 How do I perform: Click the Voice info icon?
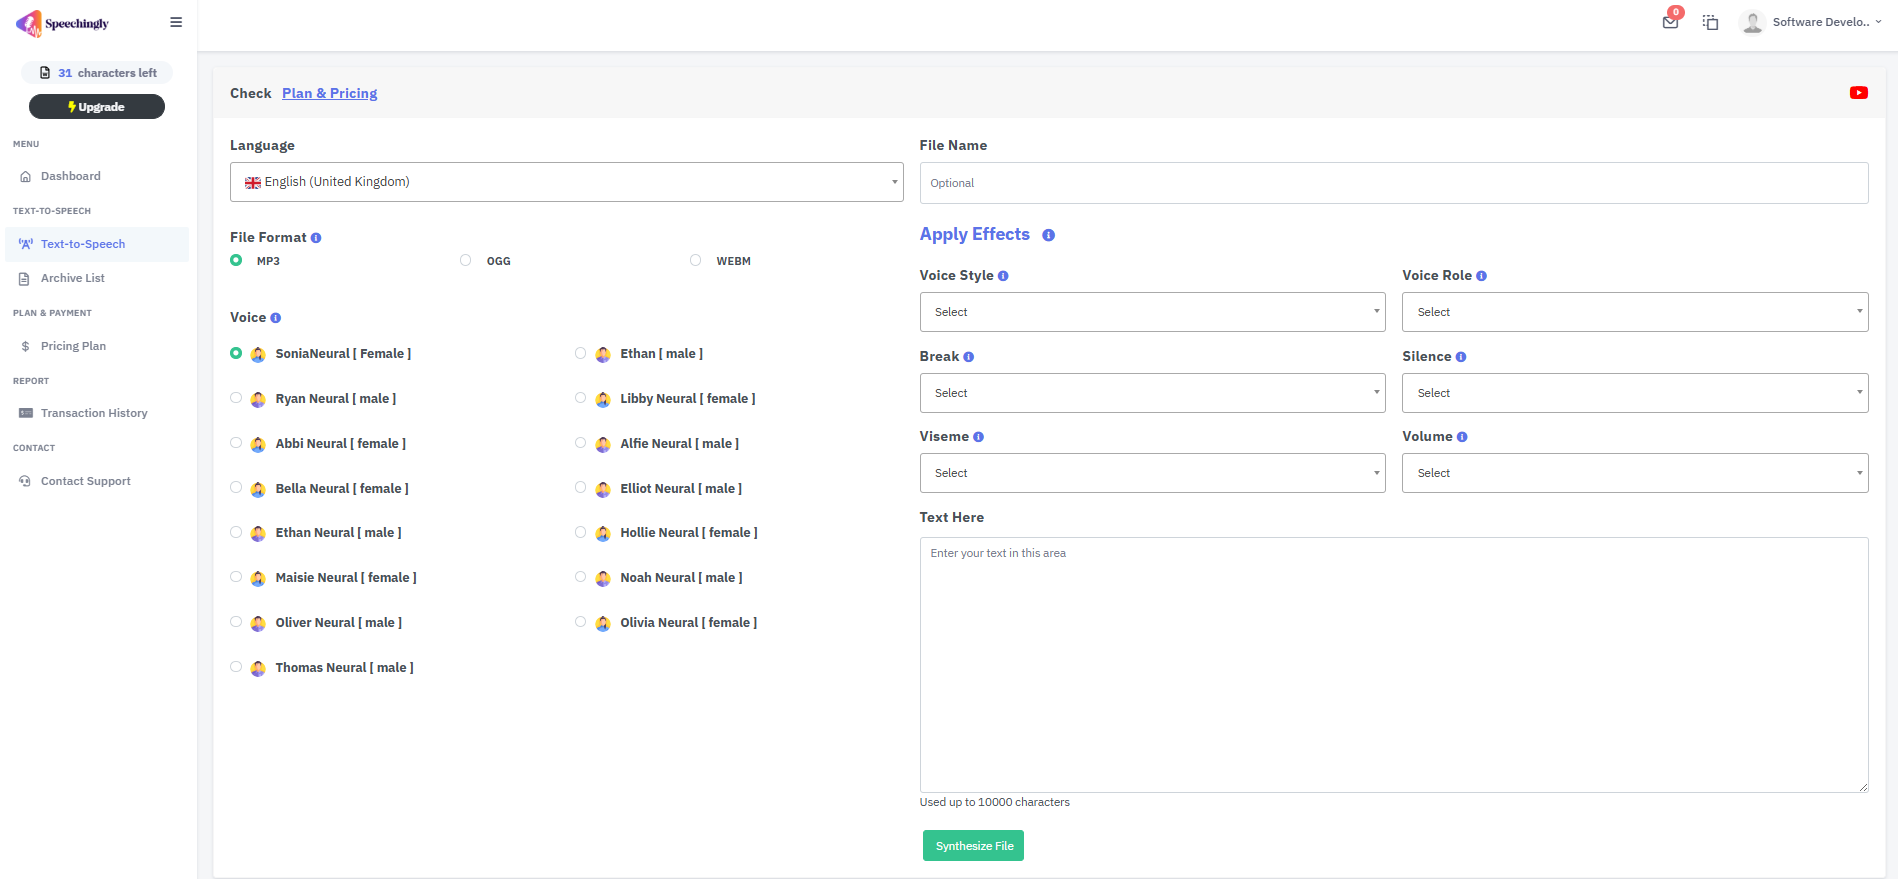(x=276, y=318)
